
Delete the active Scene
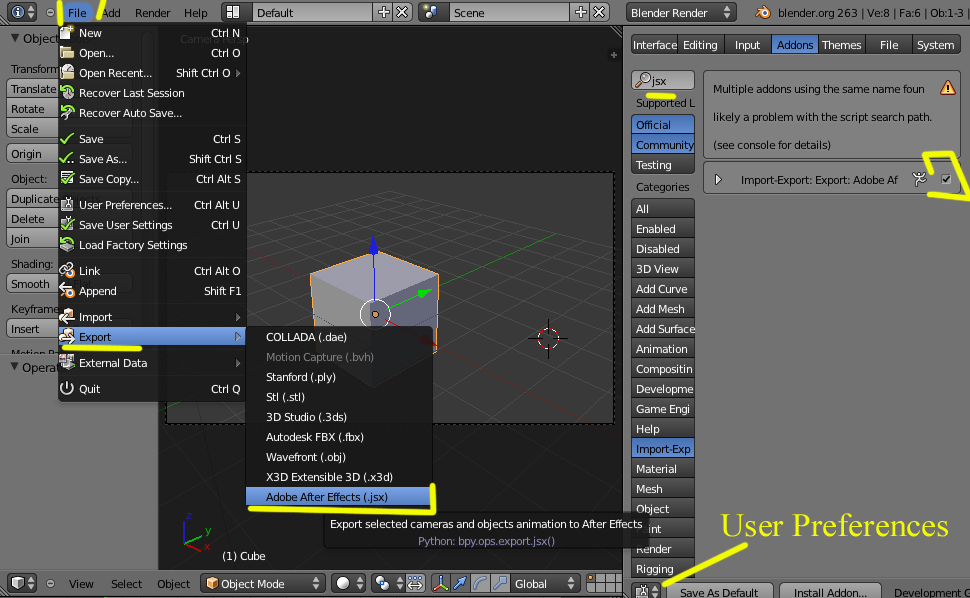tap(599, 12)
